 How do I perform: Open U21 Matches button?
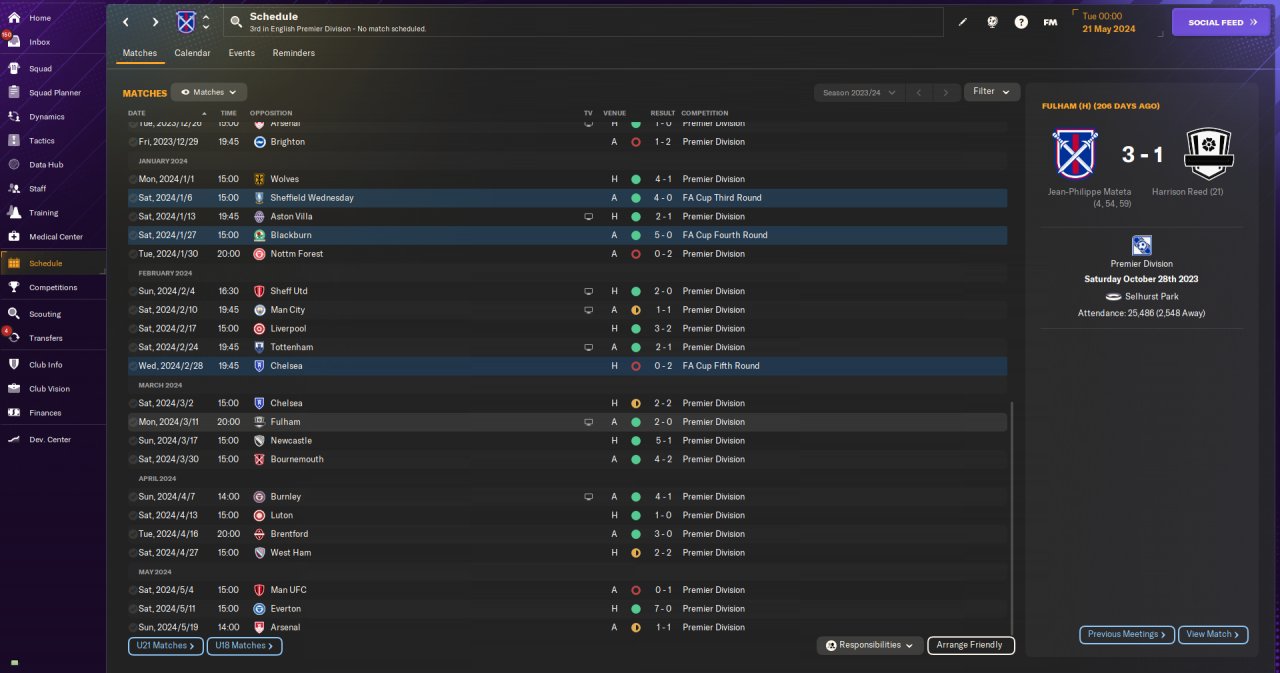pos(165,646)
